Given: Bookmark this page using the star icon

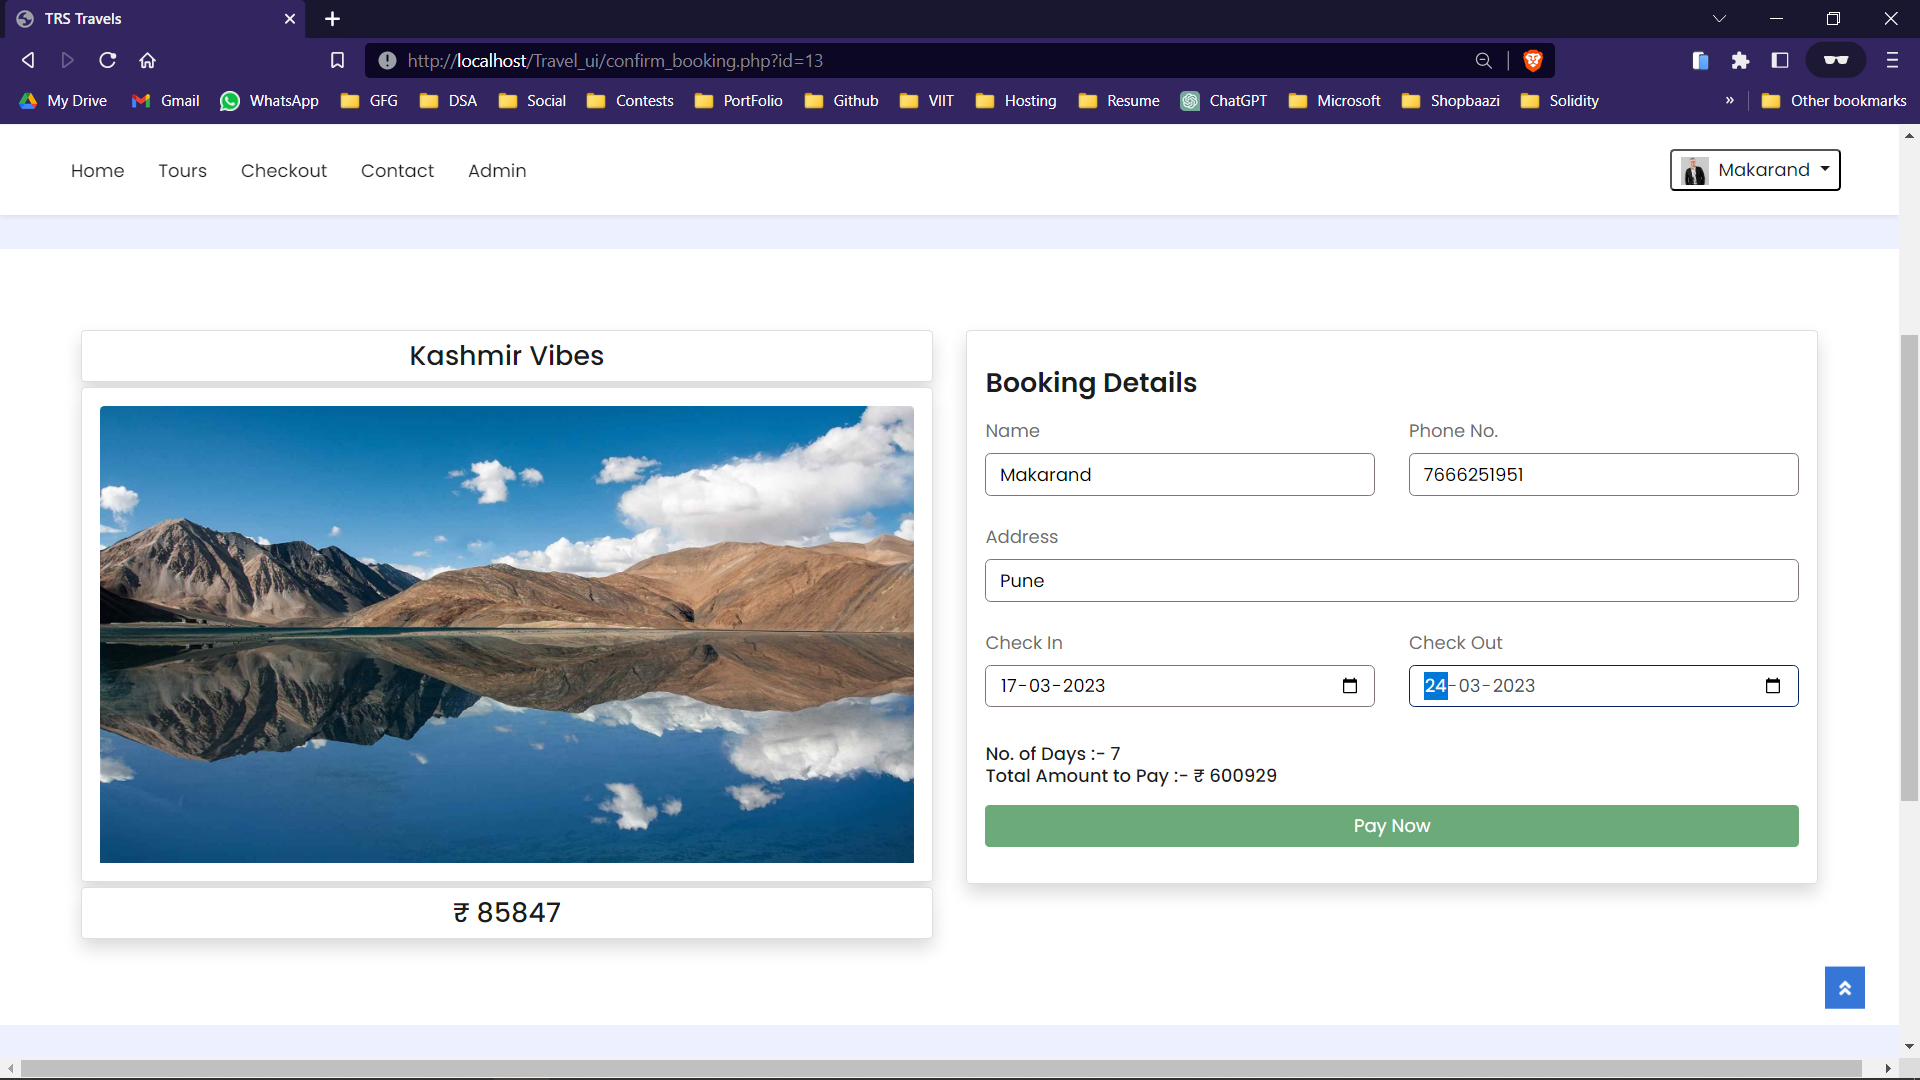Looking at the screenshot, I should pyautogui.click(x=337, y=60).
